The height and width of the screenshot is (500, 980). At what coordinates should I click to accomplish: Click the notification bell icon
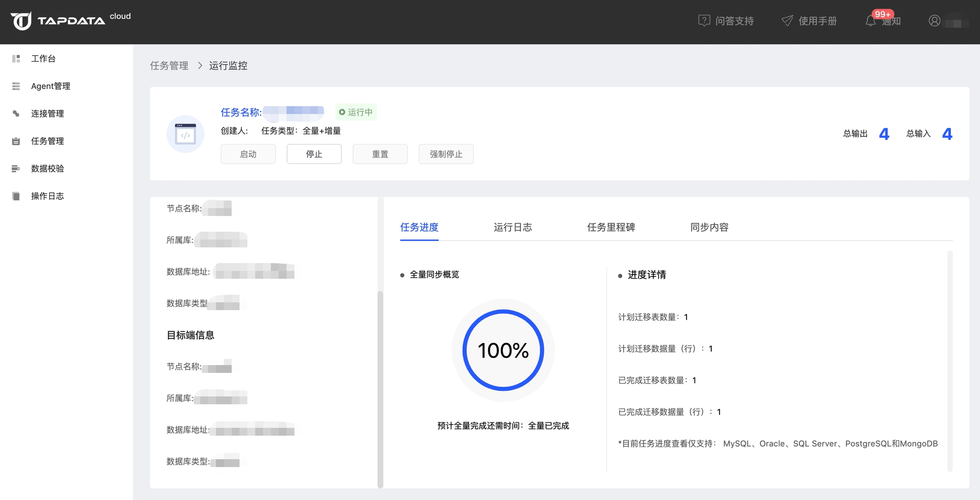pyautogui.click(x=870, y=21)
